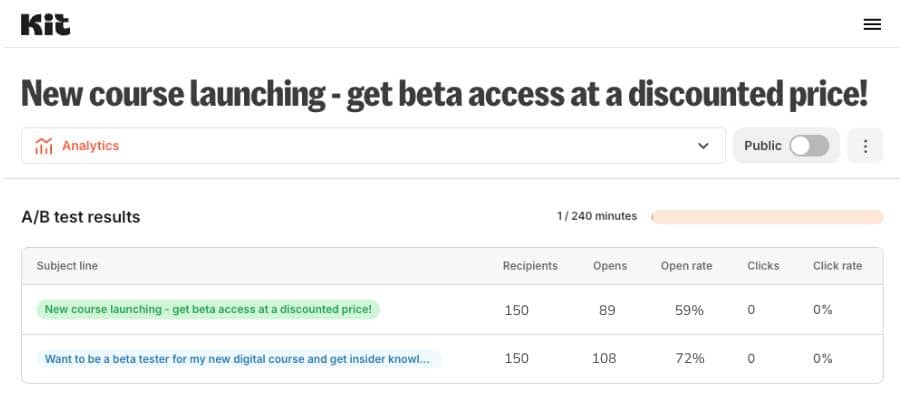900x400 pixels.
Task: Click the 1 / 240 minutes label
Action: [x=596, y=216]
